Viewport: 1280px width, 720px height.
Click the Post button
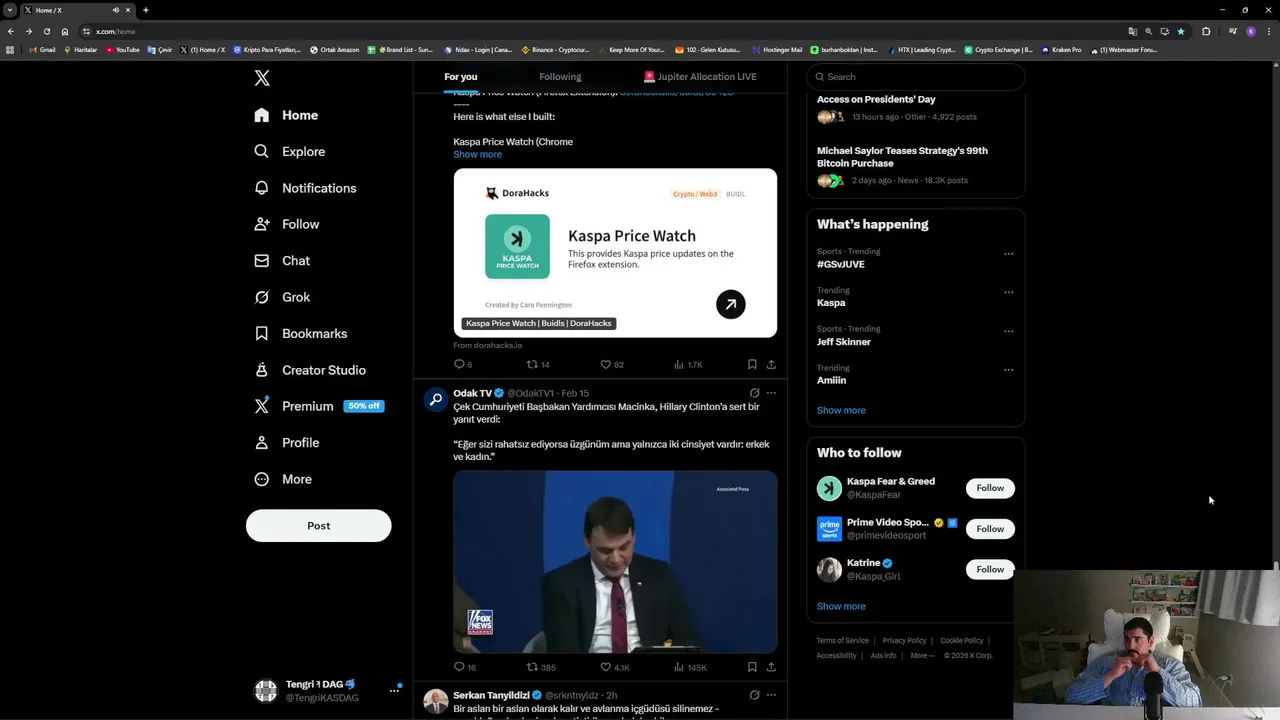point(318,526)
